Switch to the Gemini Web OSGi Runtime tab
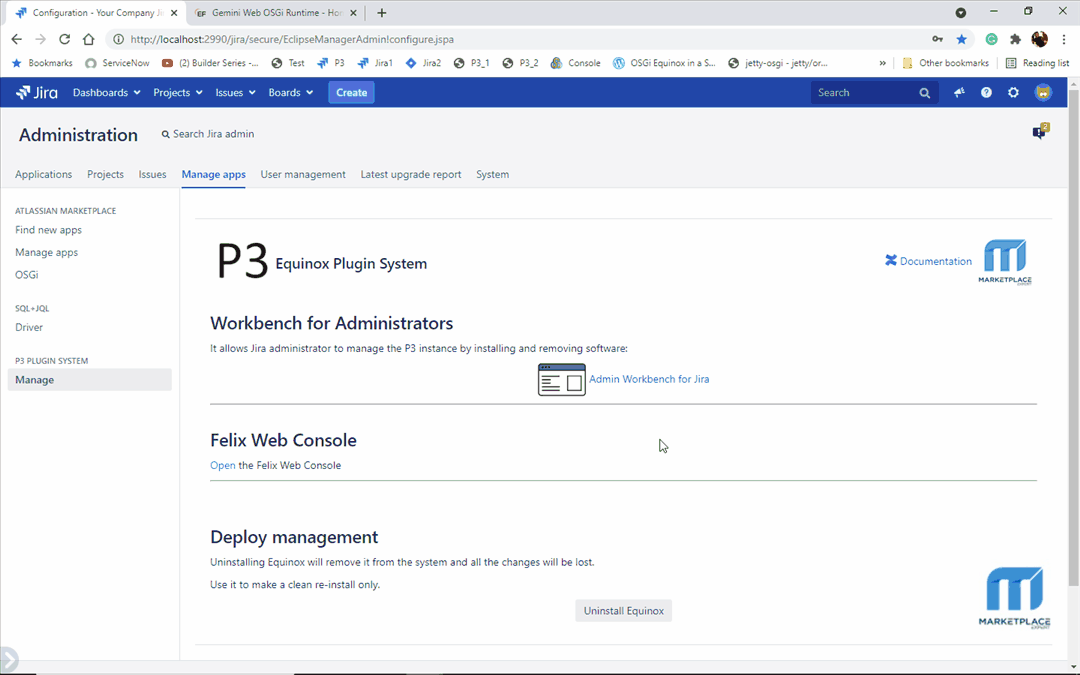The height and width of the screenshot is (675, 1080). click(276, 12)
